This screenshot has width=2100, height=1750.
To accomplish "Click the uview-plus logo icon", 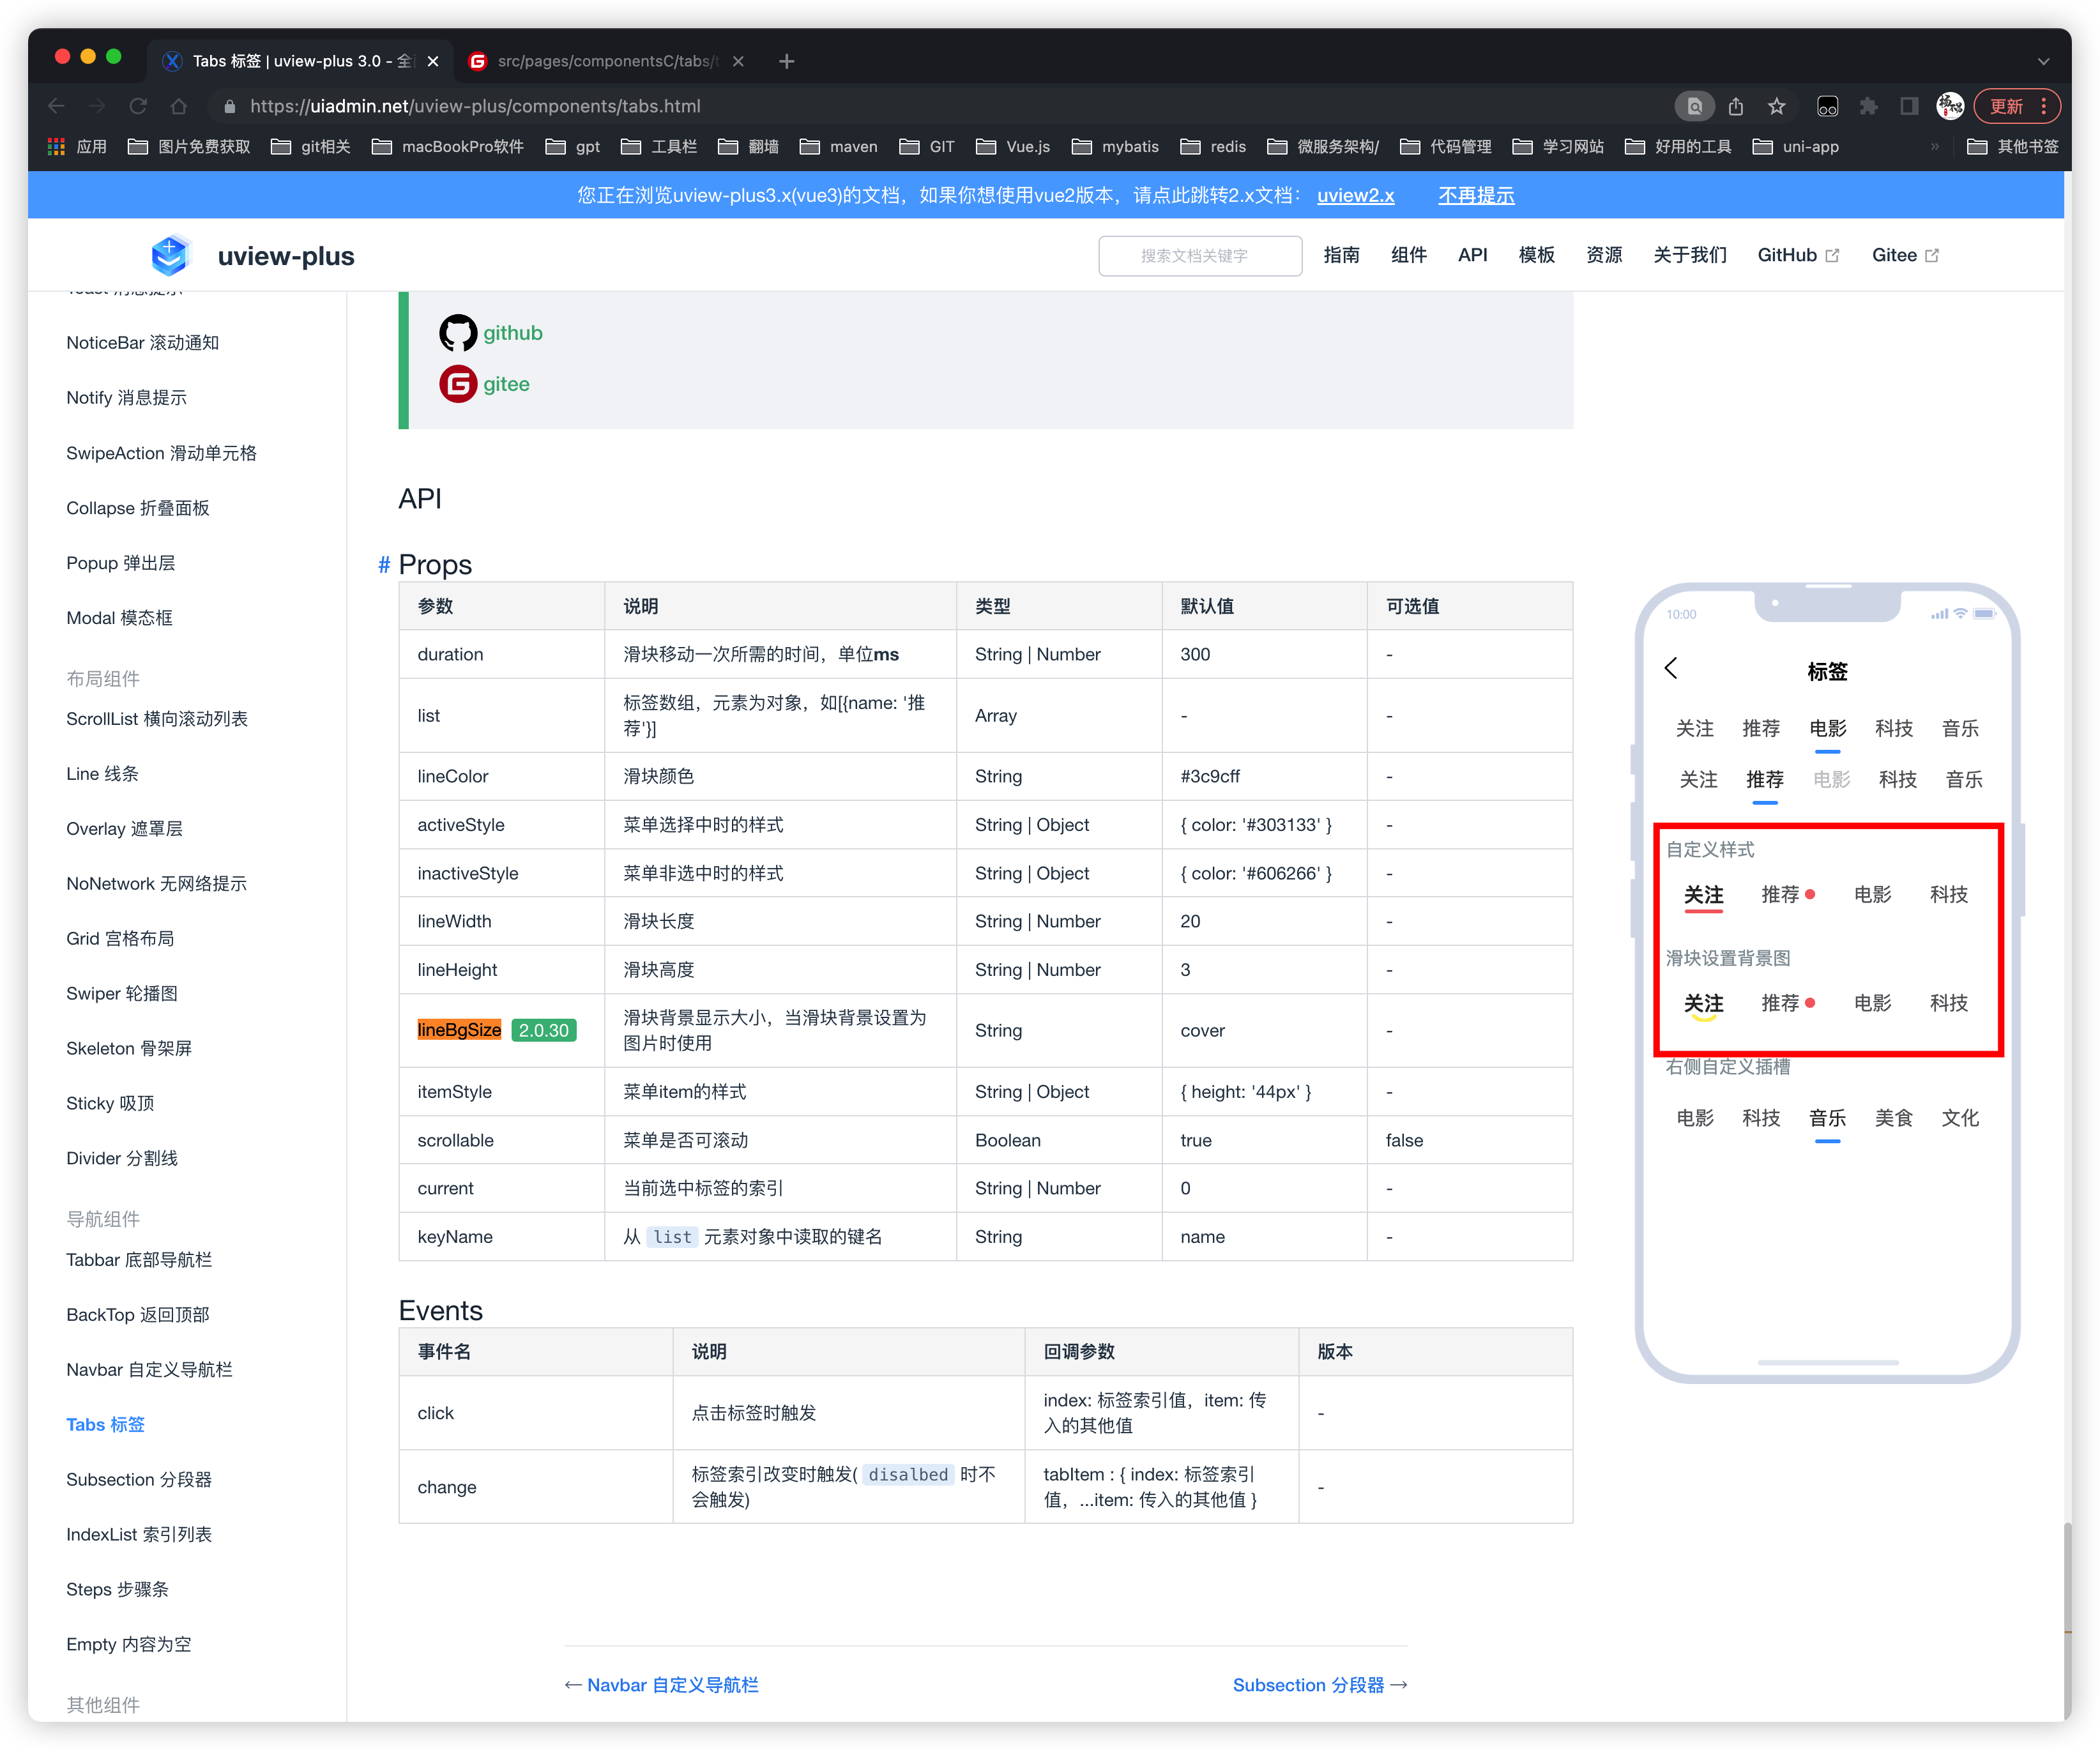I will [x=170, y=256].
